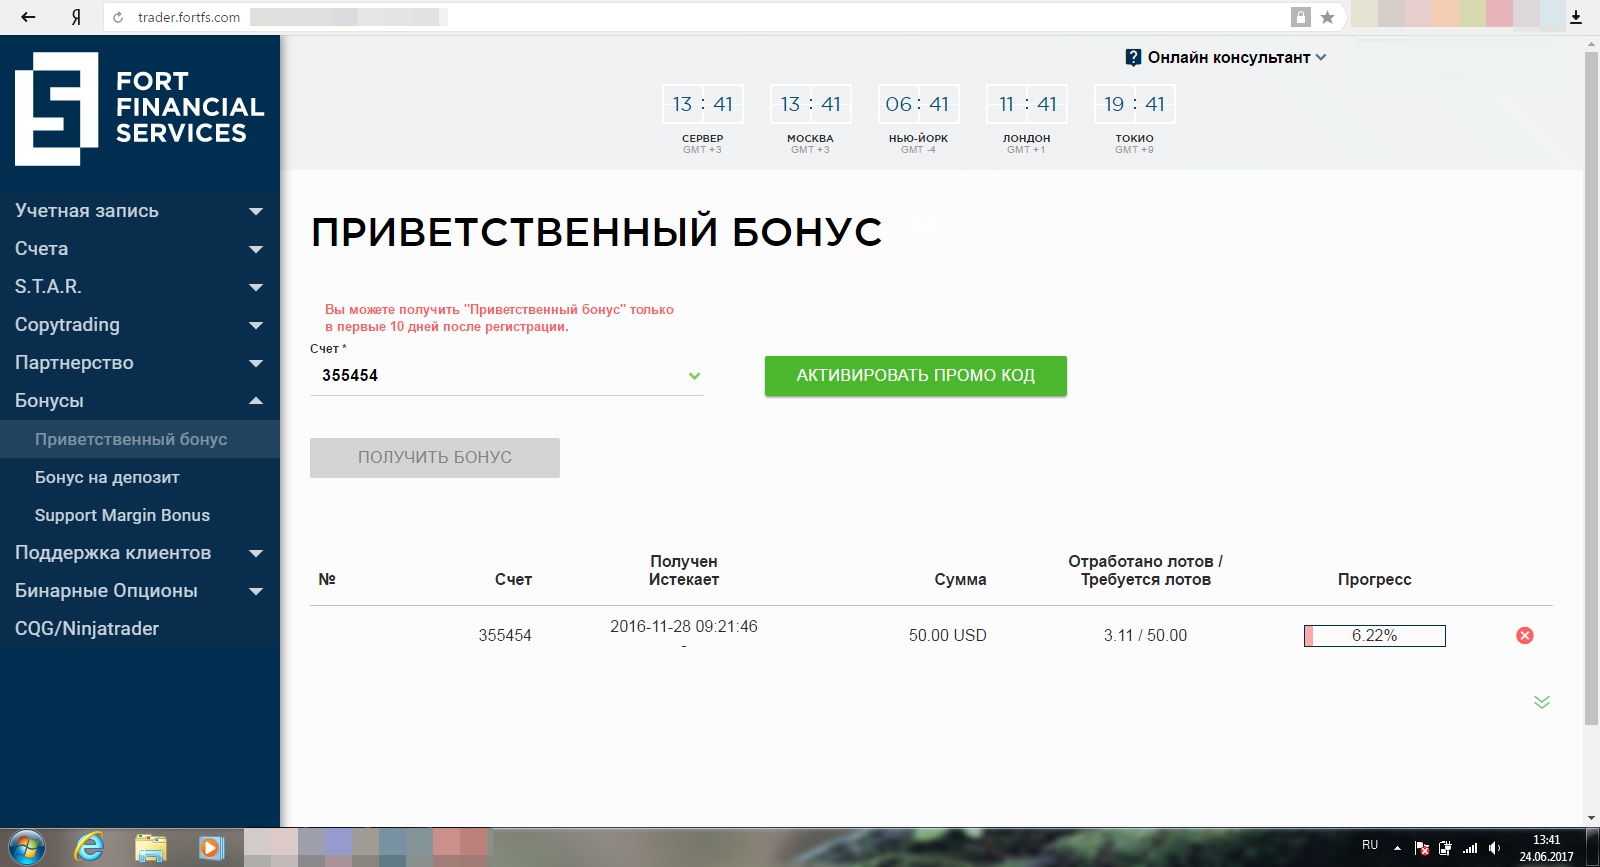Expand the Copytrading sidebar section

(138, 325)
